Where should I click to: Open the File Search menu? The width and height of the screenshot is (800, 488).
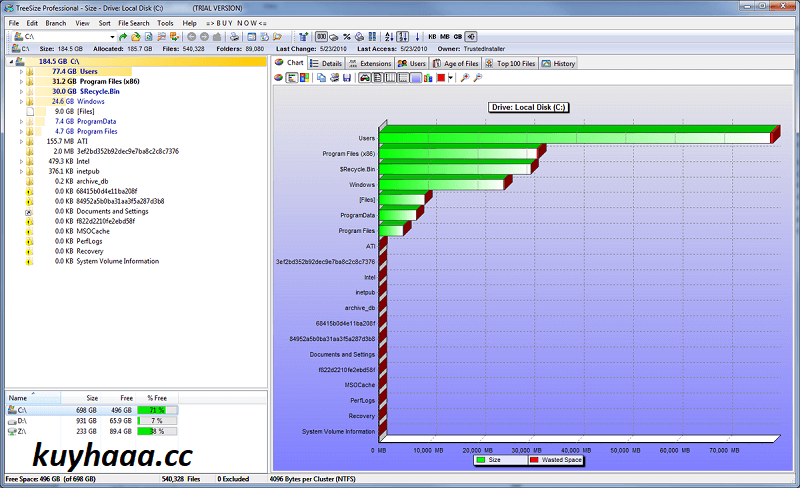[134, 23]
